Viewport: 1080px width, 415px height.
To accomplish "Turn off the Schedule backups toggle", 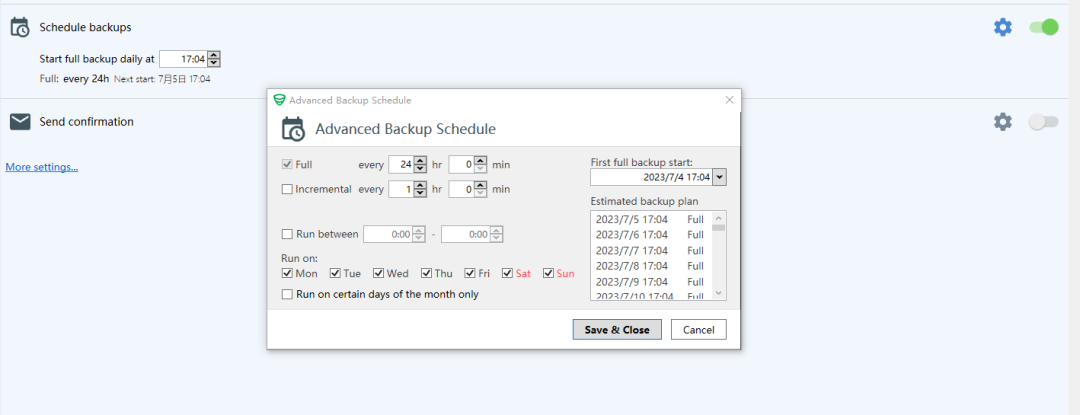I will pyautogui.click(x=1043, y=27).
